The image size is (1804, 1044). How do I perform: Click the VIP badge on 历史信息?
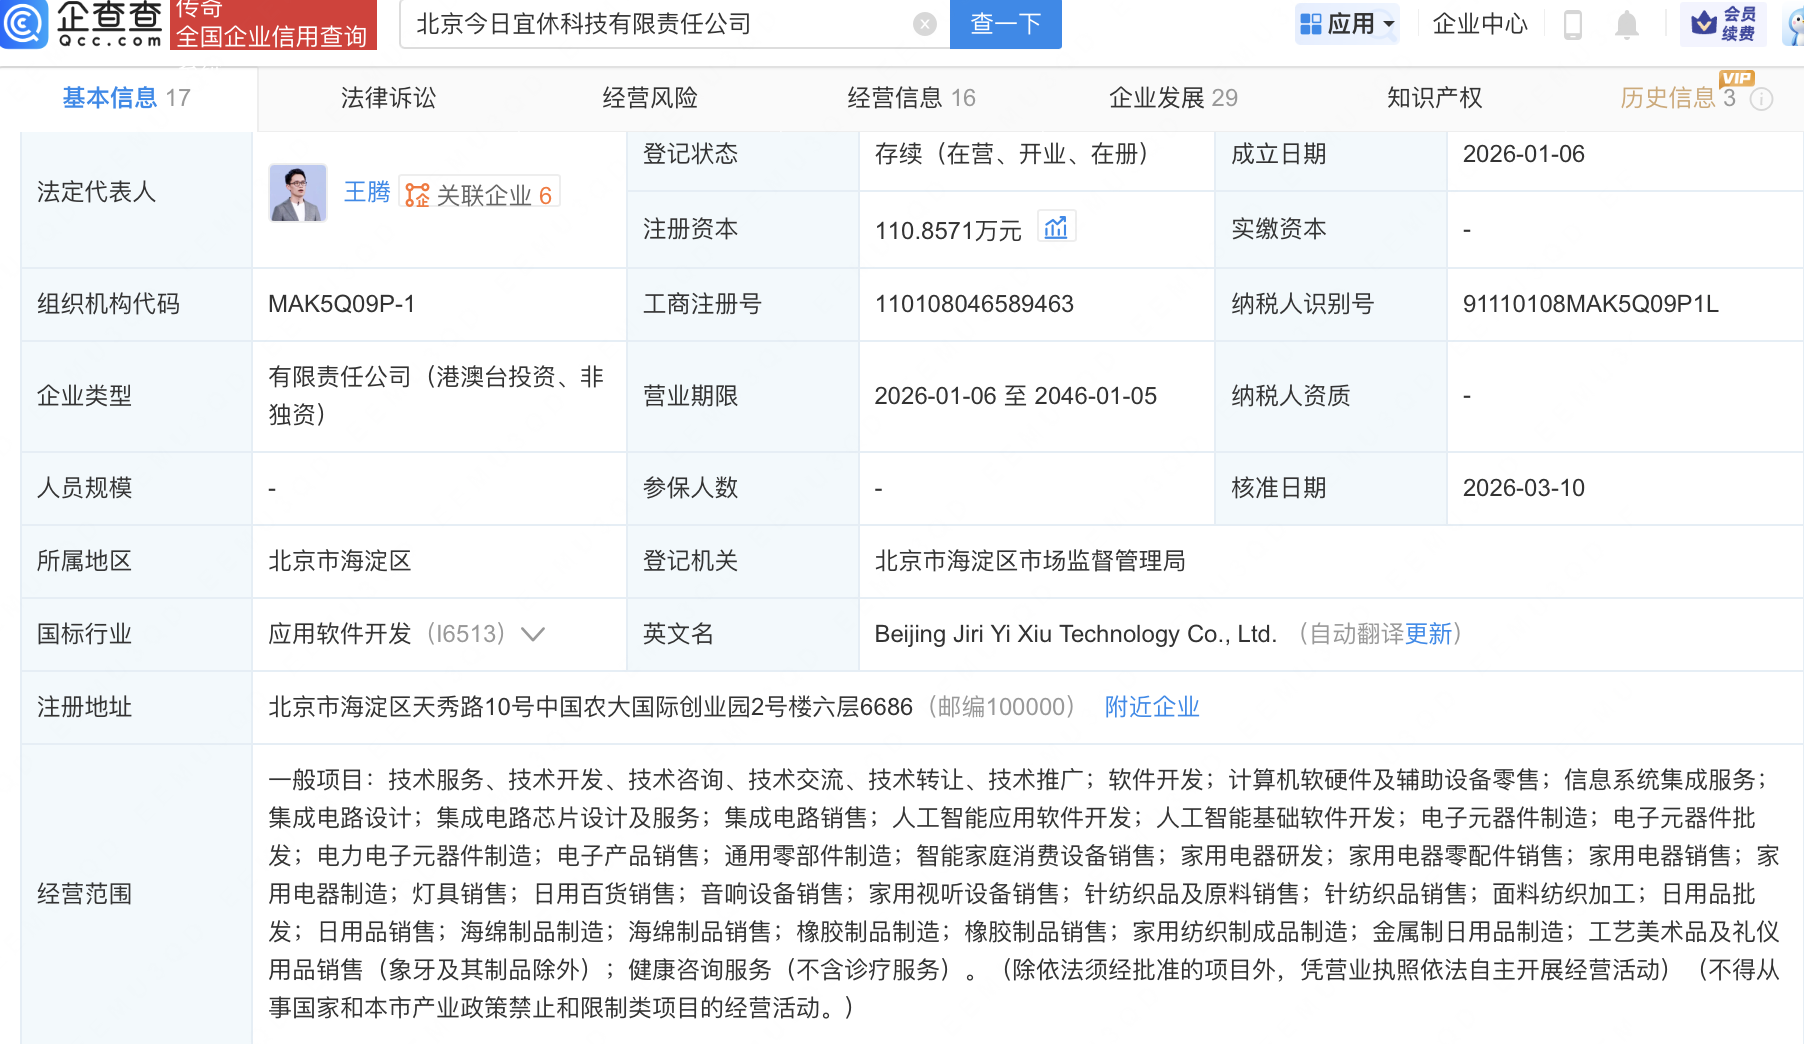coord(1737,77)
